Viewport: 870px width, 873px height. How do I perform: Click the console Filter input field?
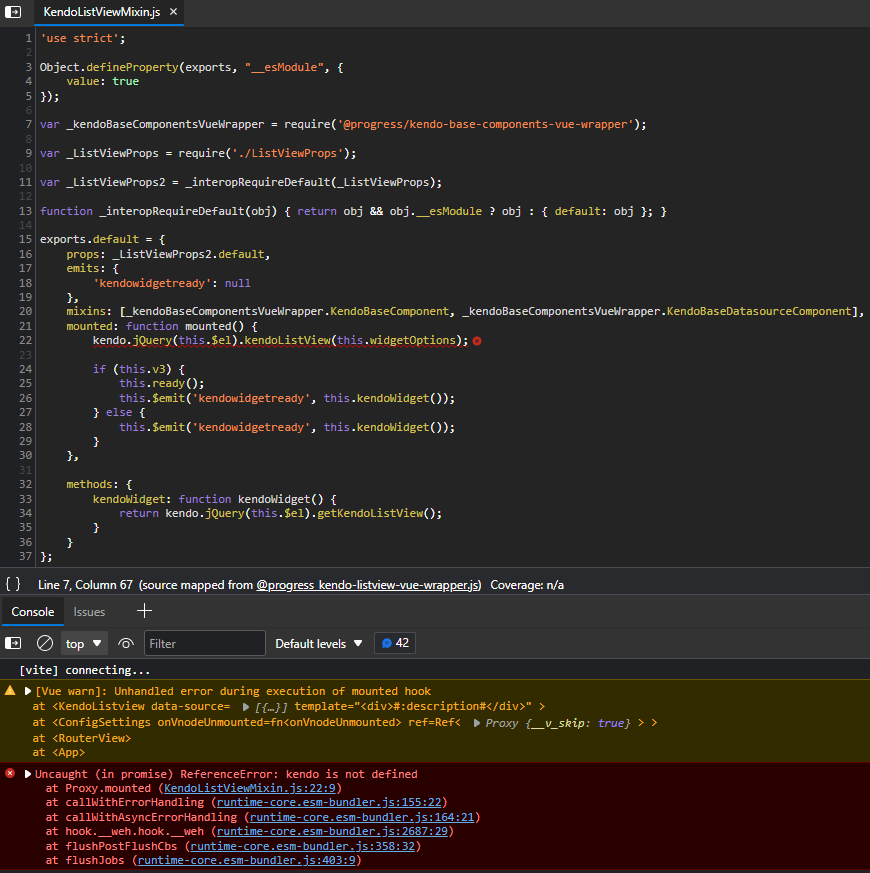(202, 643)
